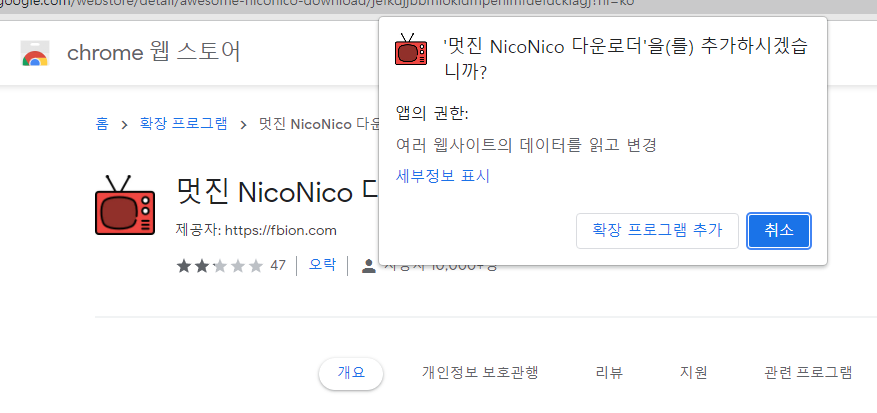The width and height of the screenshot is (877, 413).
Task: Open the '오락' category link
Action: [x=323, y=265]
